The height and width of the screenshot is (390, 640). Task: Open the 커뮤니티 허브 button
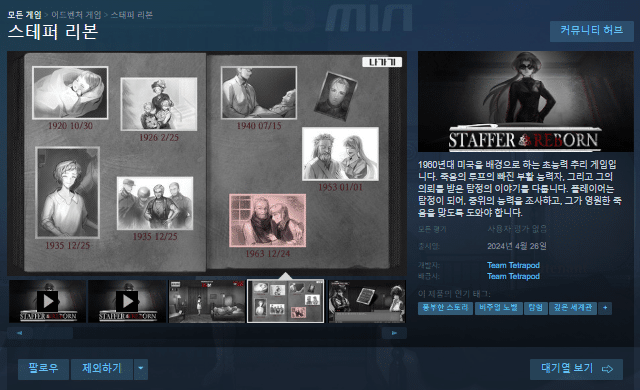click(591, 31)
